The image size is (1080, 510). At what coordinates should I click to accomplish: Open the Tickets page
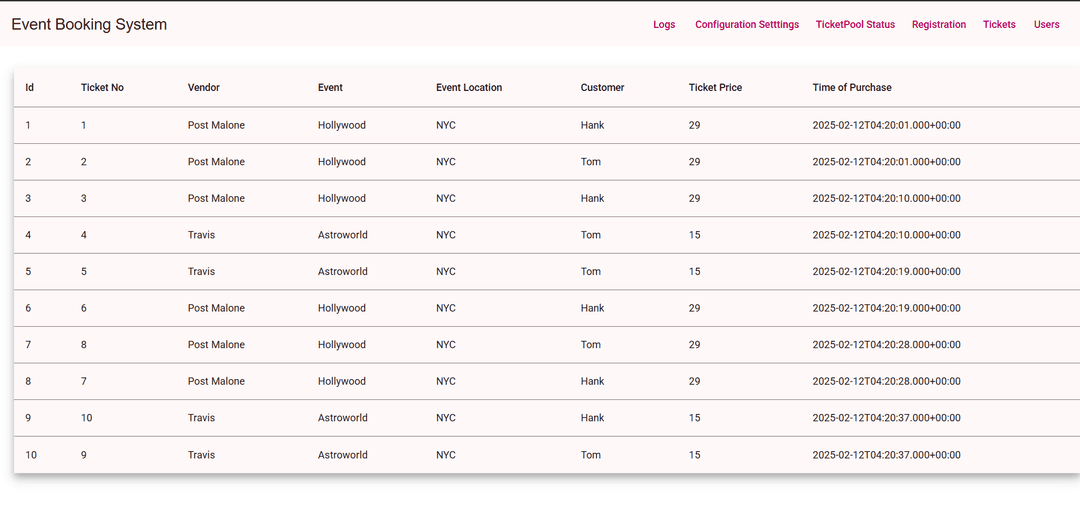(x=999, y=24)
